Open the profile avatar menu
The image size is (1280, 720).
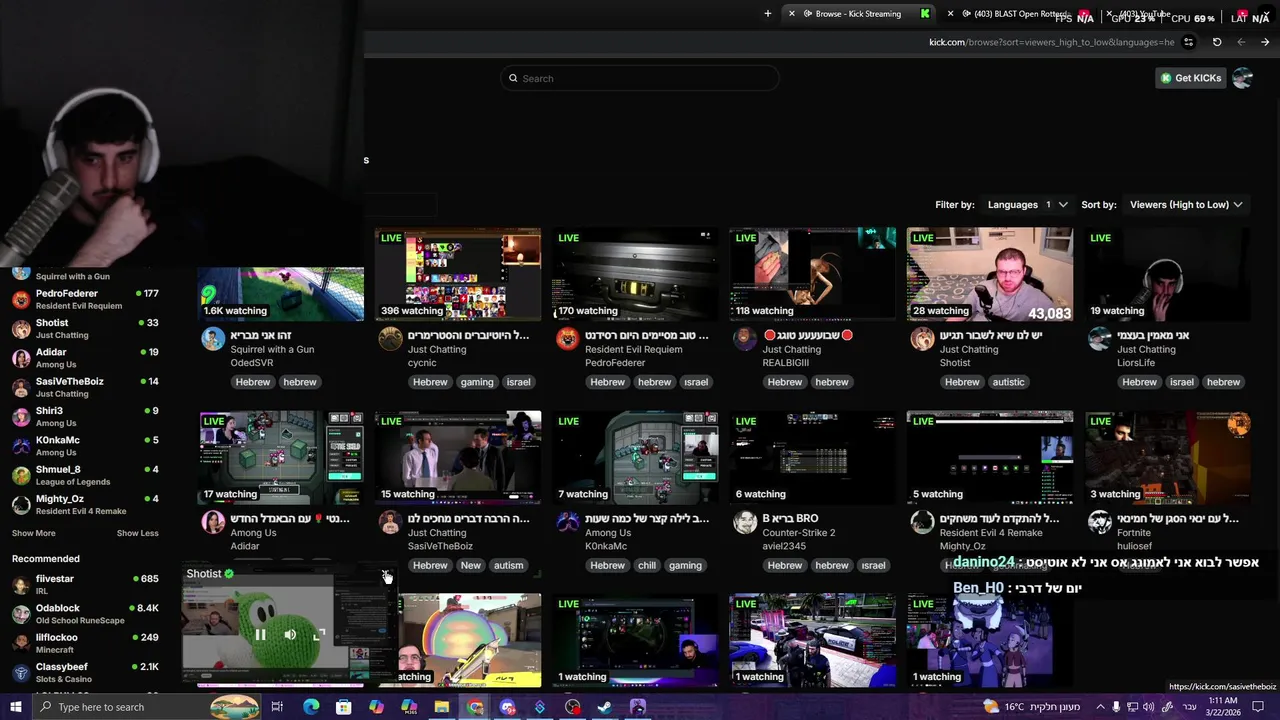point(1243,78)
